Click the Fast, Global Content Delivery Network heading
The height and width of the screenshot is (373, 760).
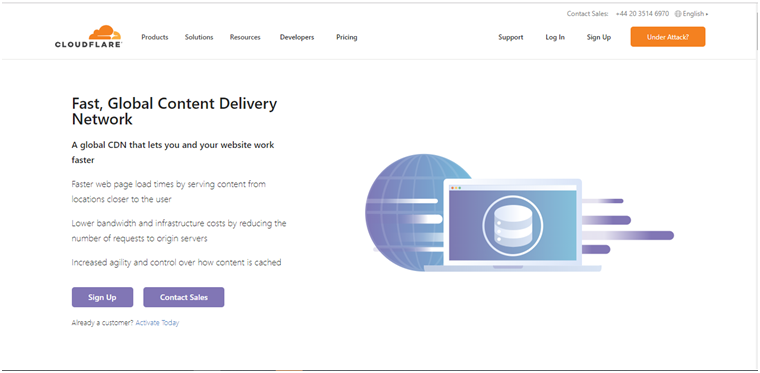click(174, 111)
